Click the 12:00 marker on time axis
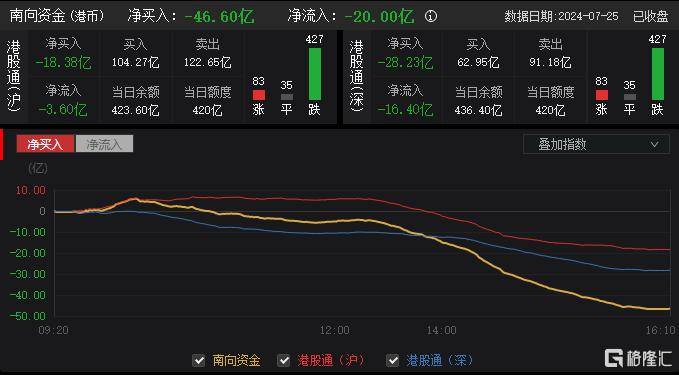This screenshot has width=679, height=375. pyautogui.click(x=334, y=330)
